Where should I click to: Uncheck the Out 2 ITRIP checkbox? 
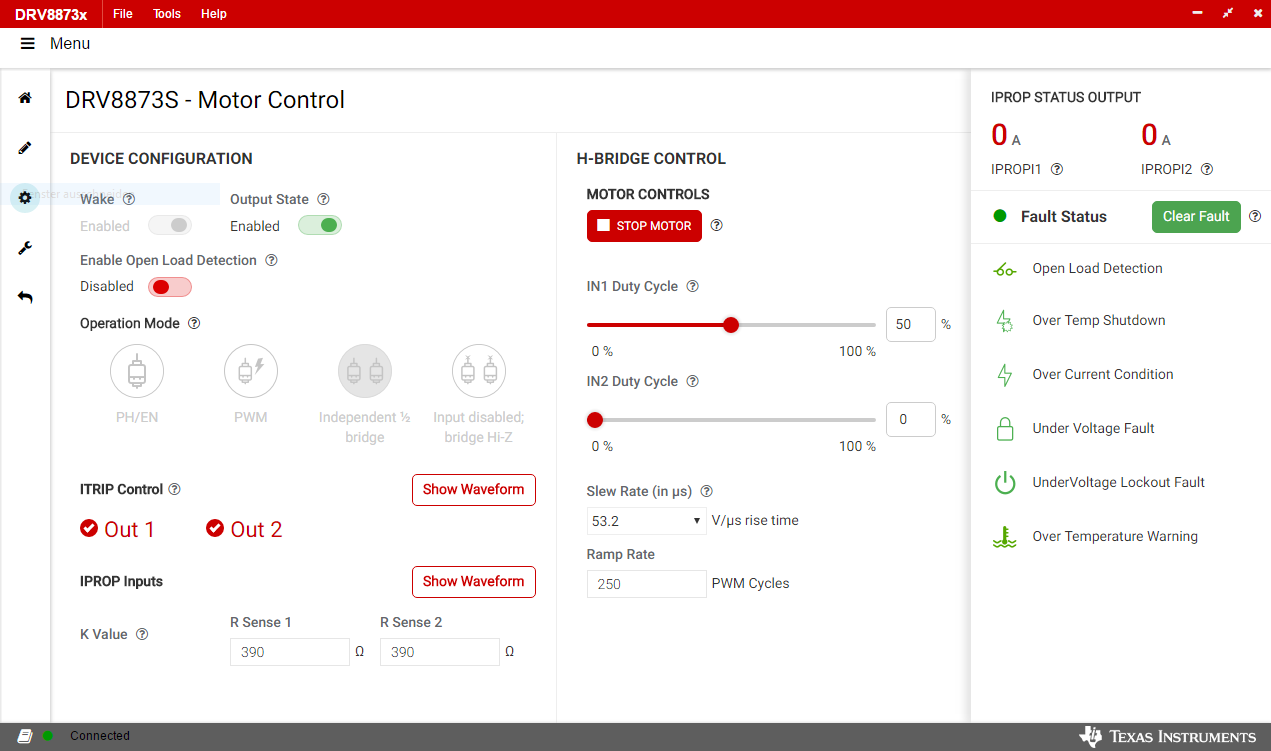[215, 528]
